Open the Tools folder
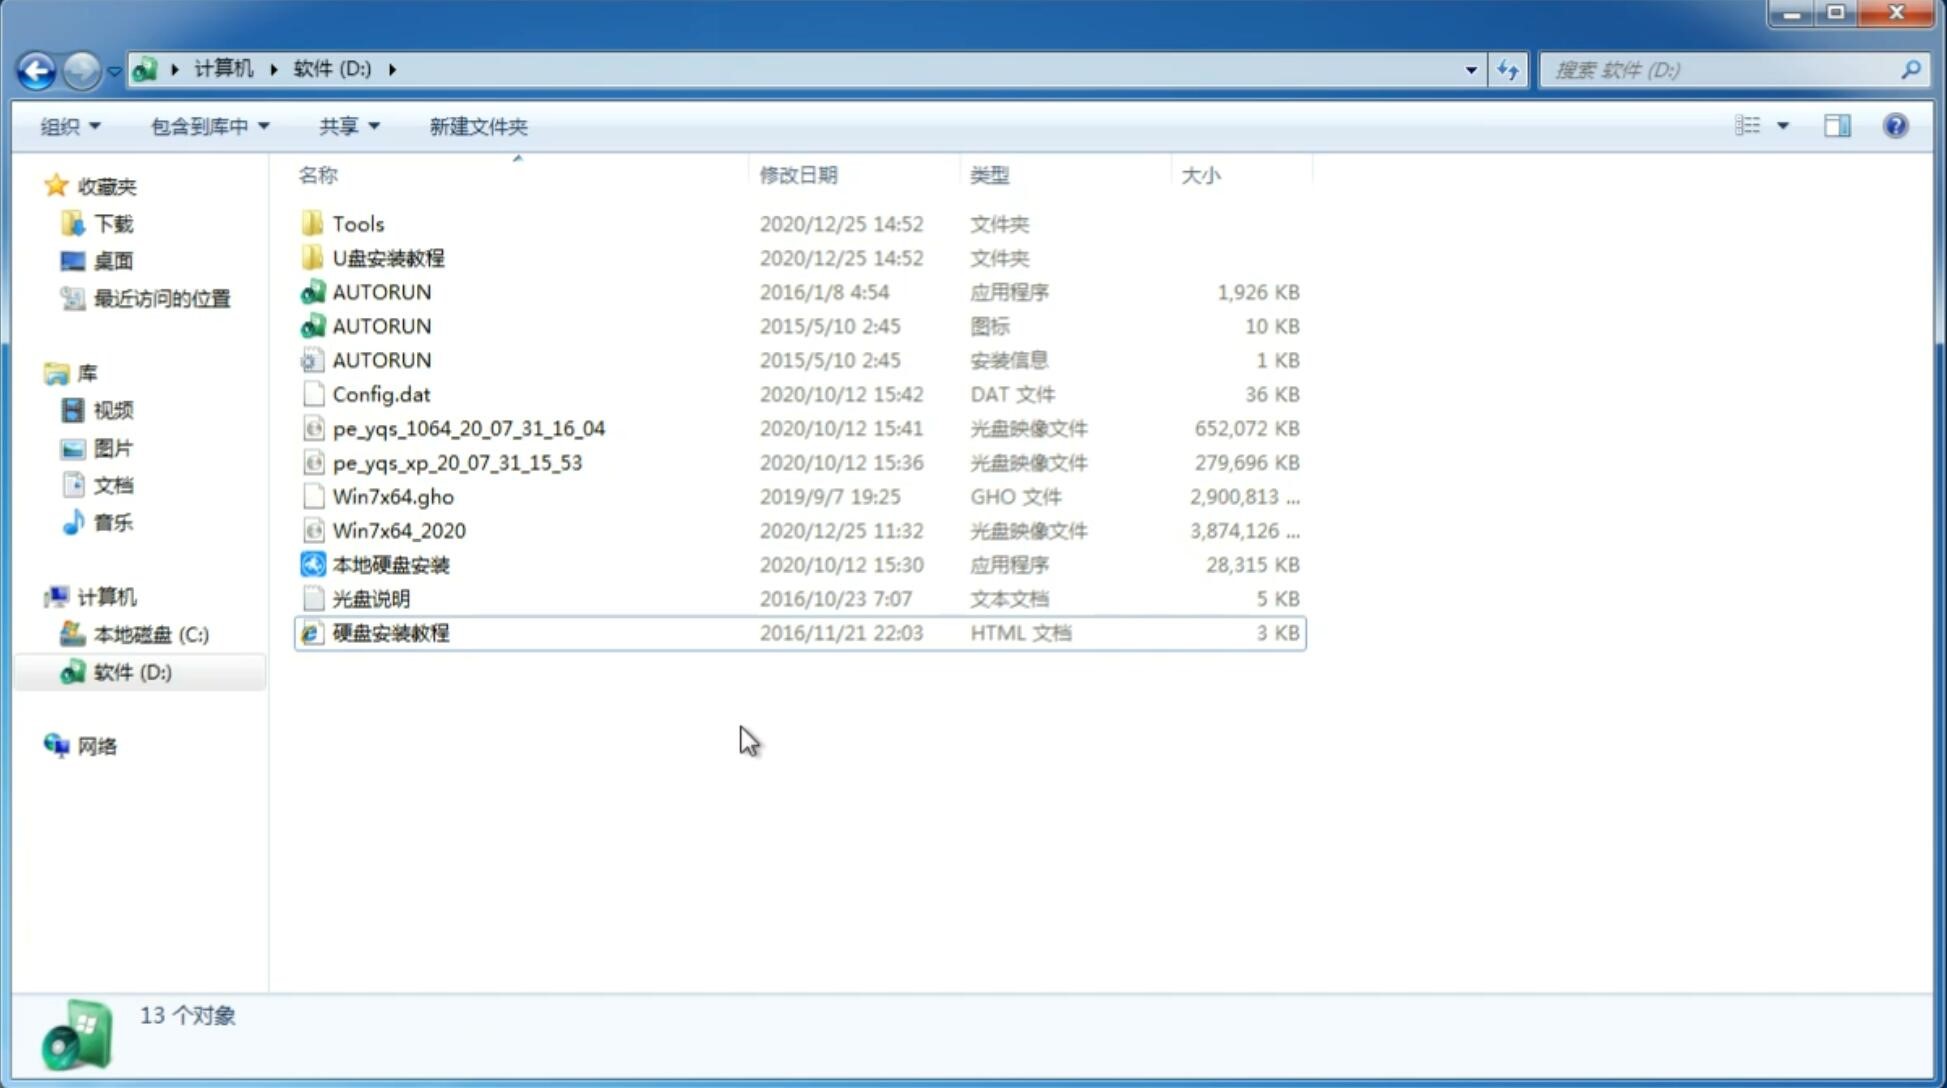The image size is (1947, 1088). tap(357, 223)
